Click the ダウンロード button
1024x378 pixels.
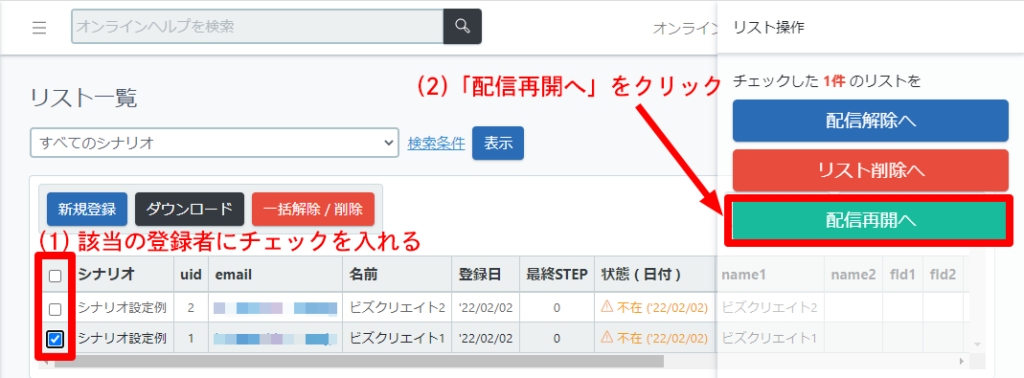coord(189,209)
